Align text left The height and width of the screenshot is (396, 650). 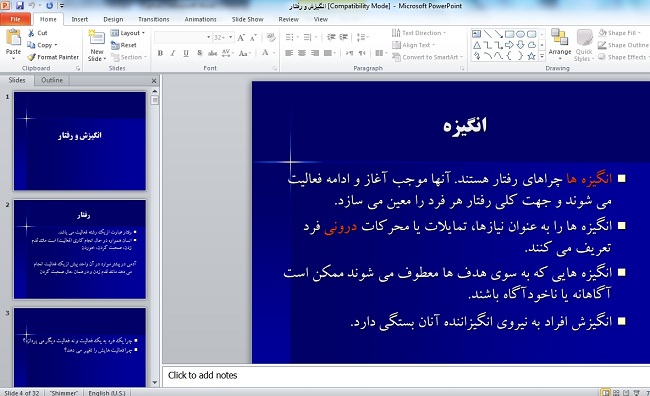[289, 53]
